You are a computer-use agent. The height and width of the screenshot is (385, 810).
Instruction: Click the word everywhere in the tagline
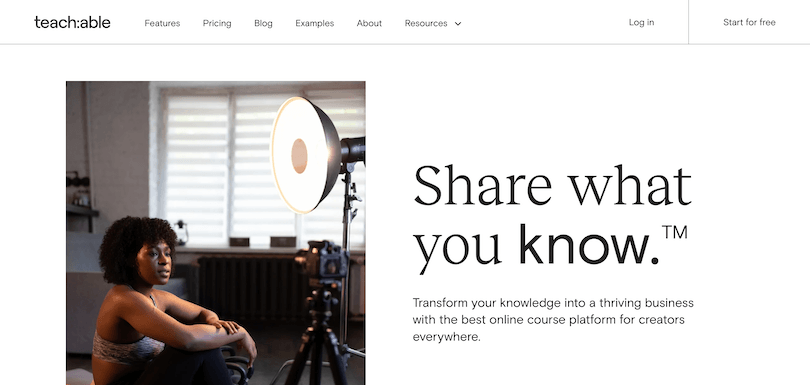coord(446,337)
